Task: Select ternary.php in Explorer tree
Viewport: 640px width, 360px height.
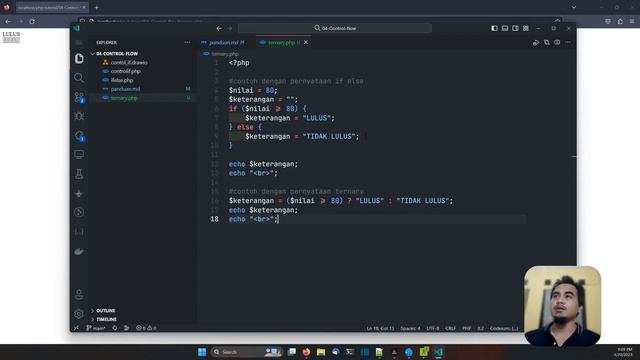Action: point(124,98)
